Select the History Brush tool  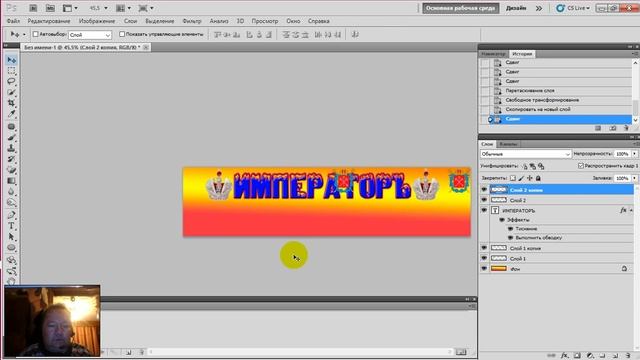tap(11, 159)
